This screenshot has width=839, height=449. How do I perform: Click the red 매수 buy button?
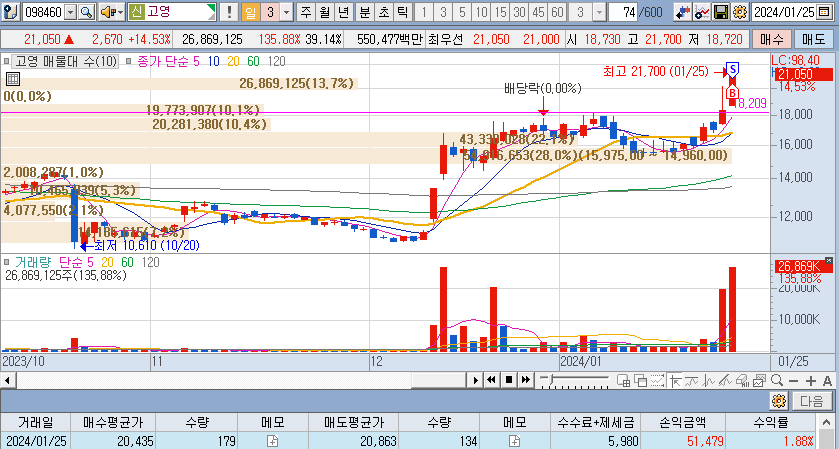point(771,39)
